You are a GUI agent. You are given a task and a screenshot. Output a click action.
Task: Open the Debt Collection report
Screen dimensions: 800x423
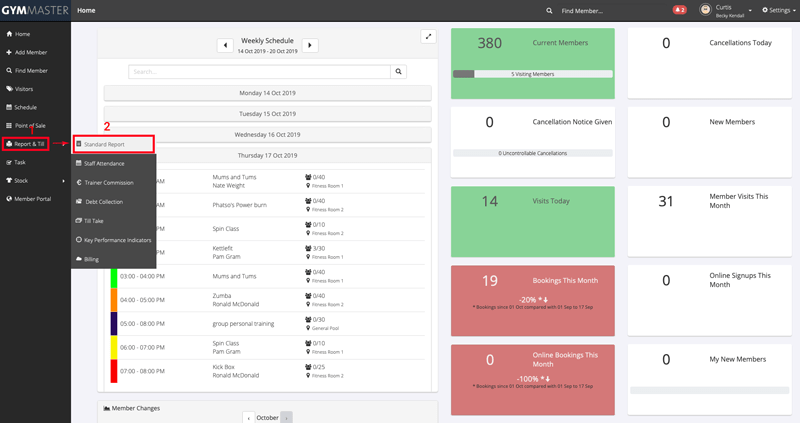point(104,202)
